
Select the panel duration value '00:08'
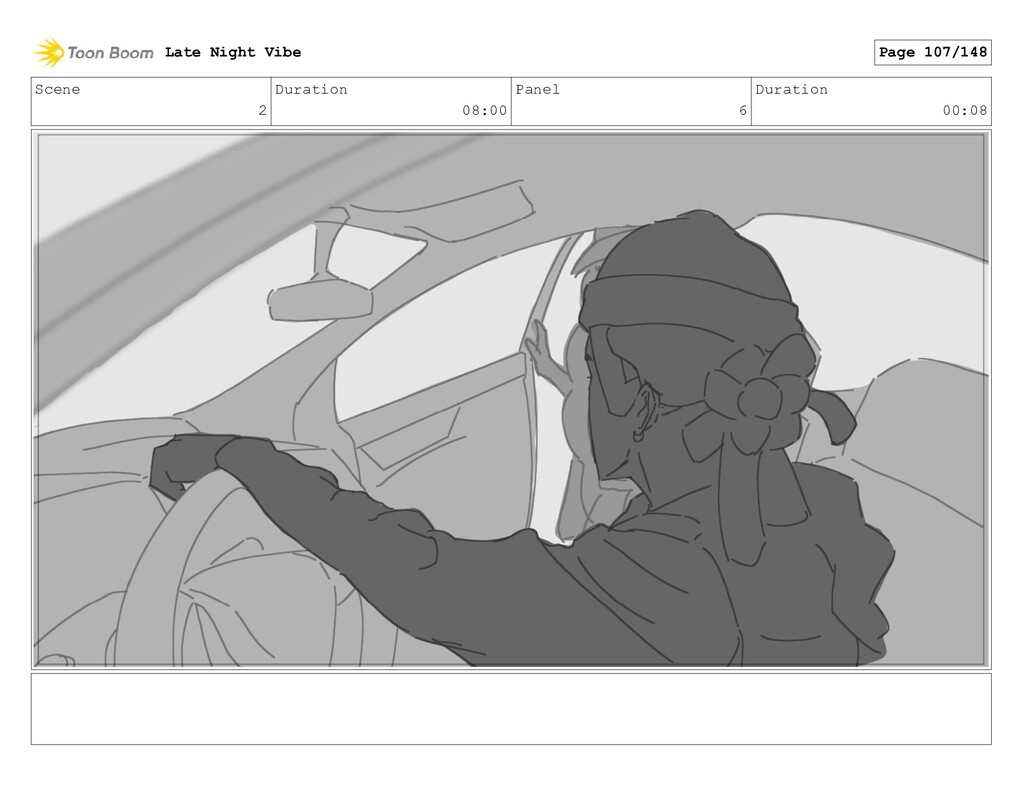pyautogui.click(x=965, y=110)
